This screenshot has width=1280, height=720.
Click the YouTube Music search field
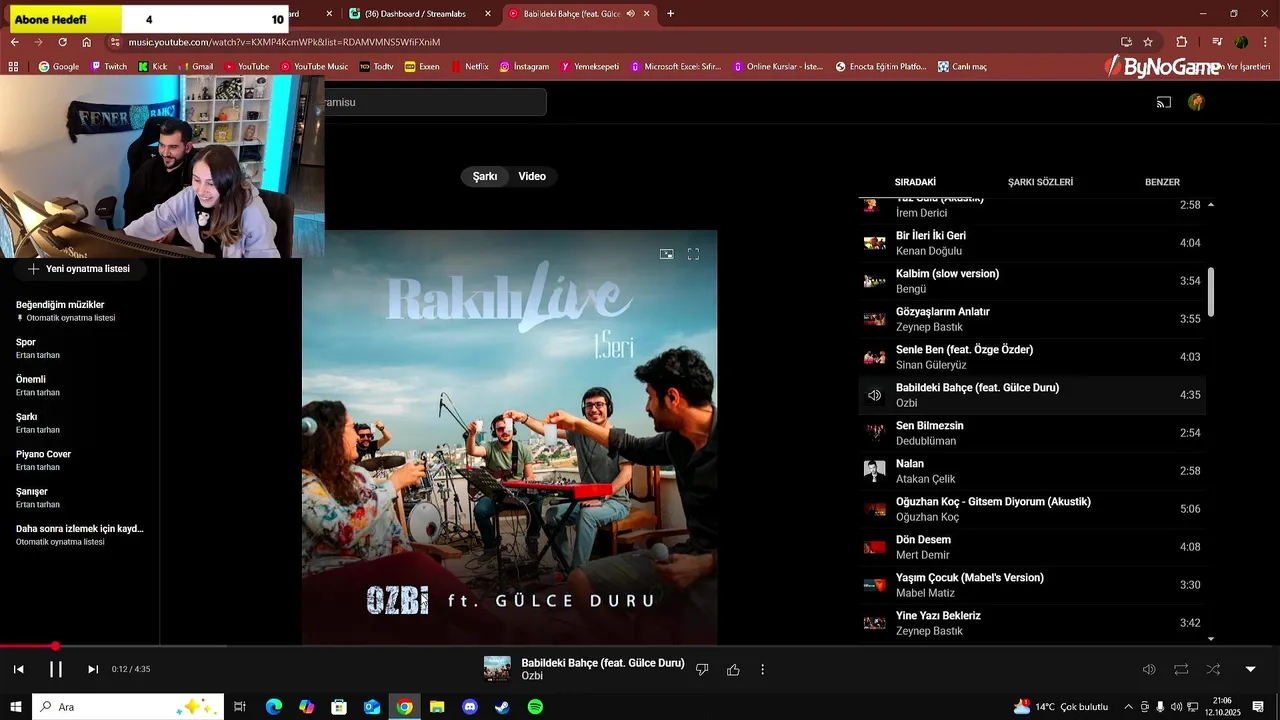coord(435,102)
